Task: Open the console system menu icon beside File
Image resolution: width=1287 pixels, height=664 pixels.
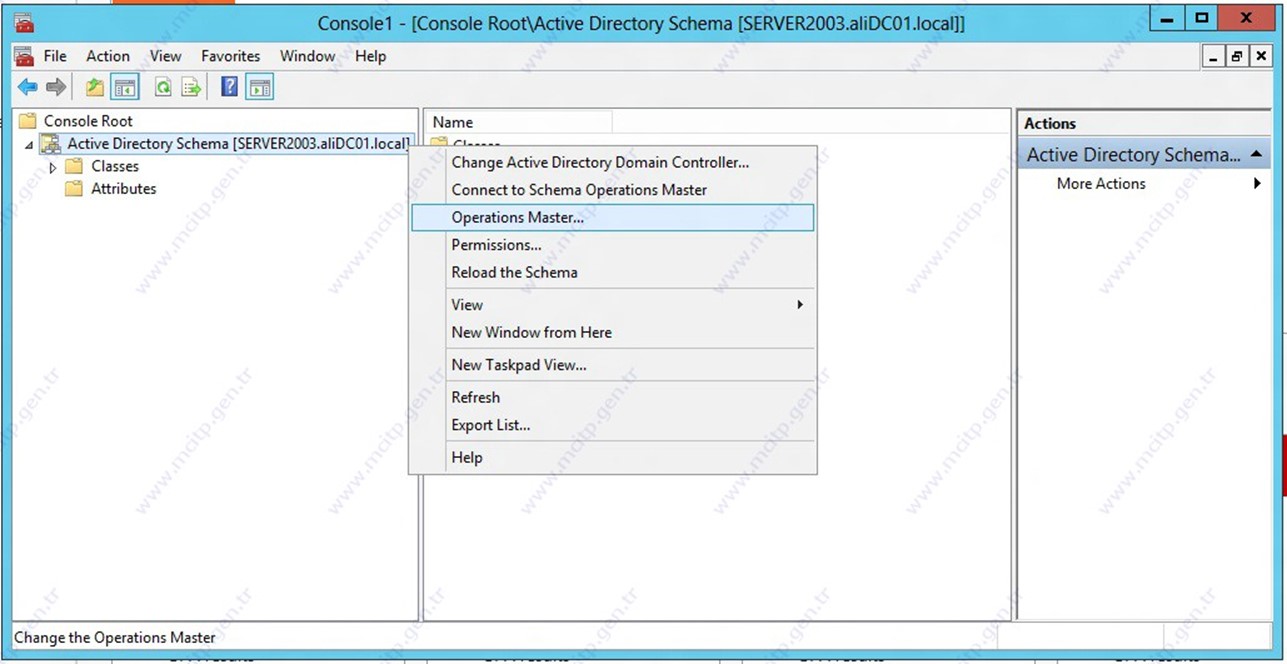Action: pos(24,56)
